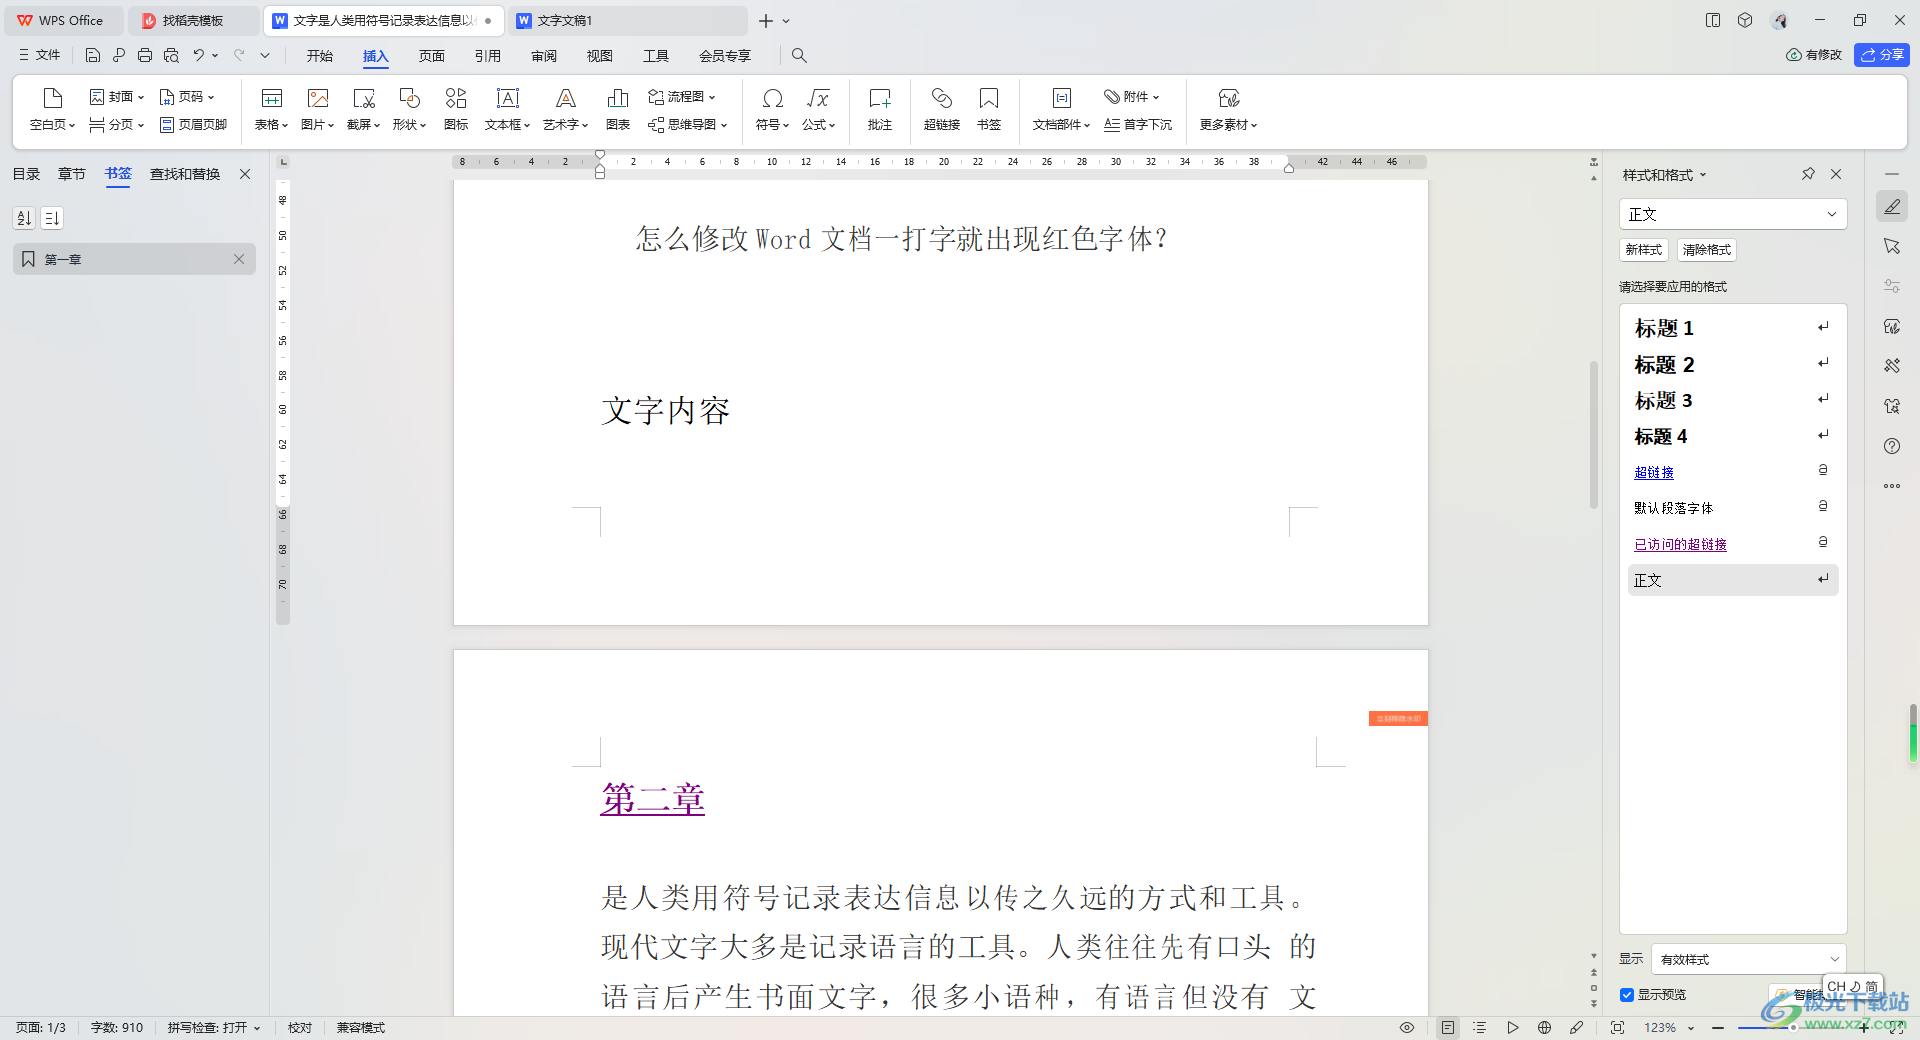1920x1040 pixels.
Task: Sort bookmarks by position icon
Action: pyautogui.click(x=52, y=218)
